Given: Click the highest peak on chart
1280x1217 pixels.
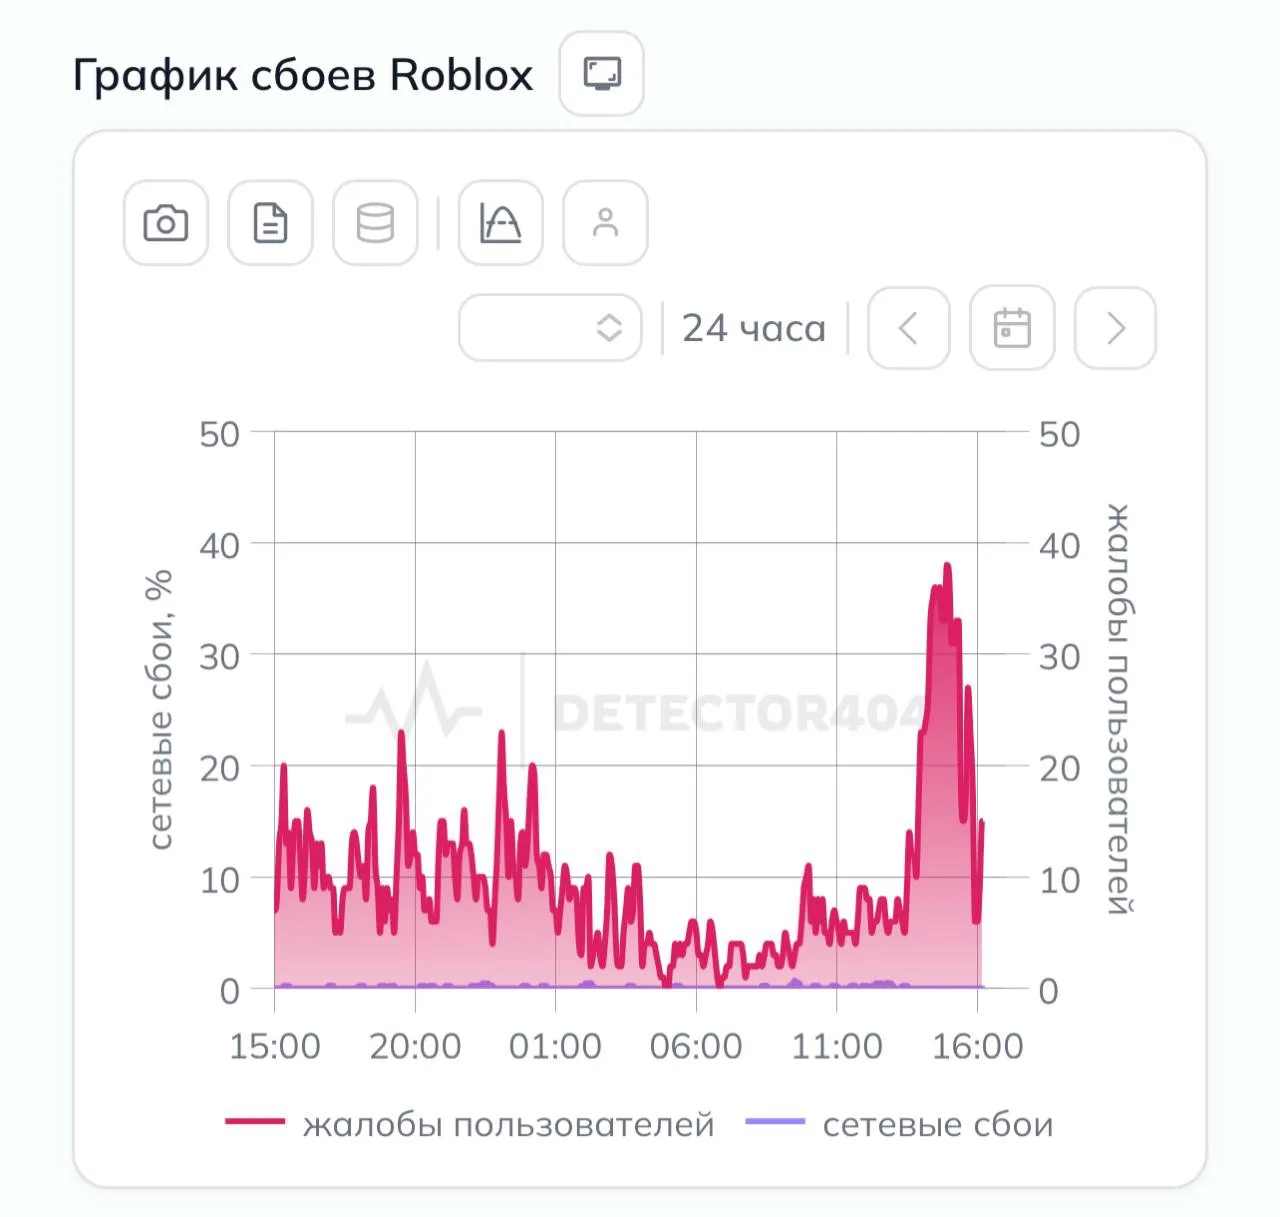Looking at the screenshot, I should click(x=947, y=566).
